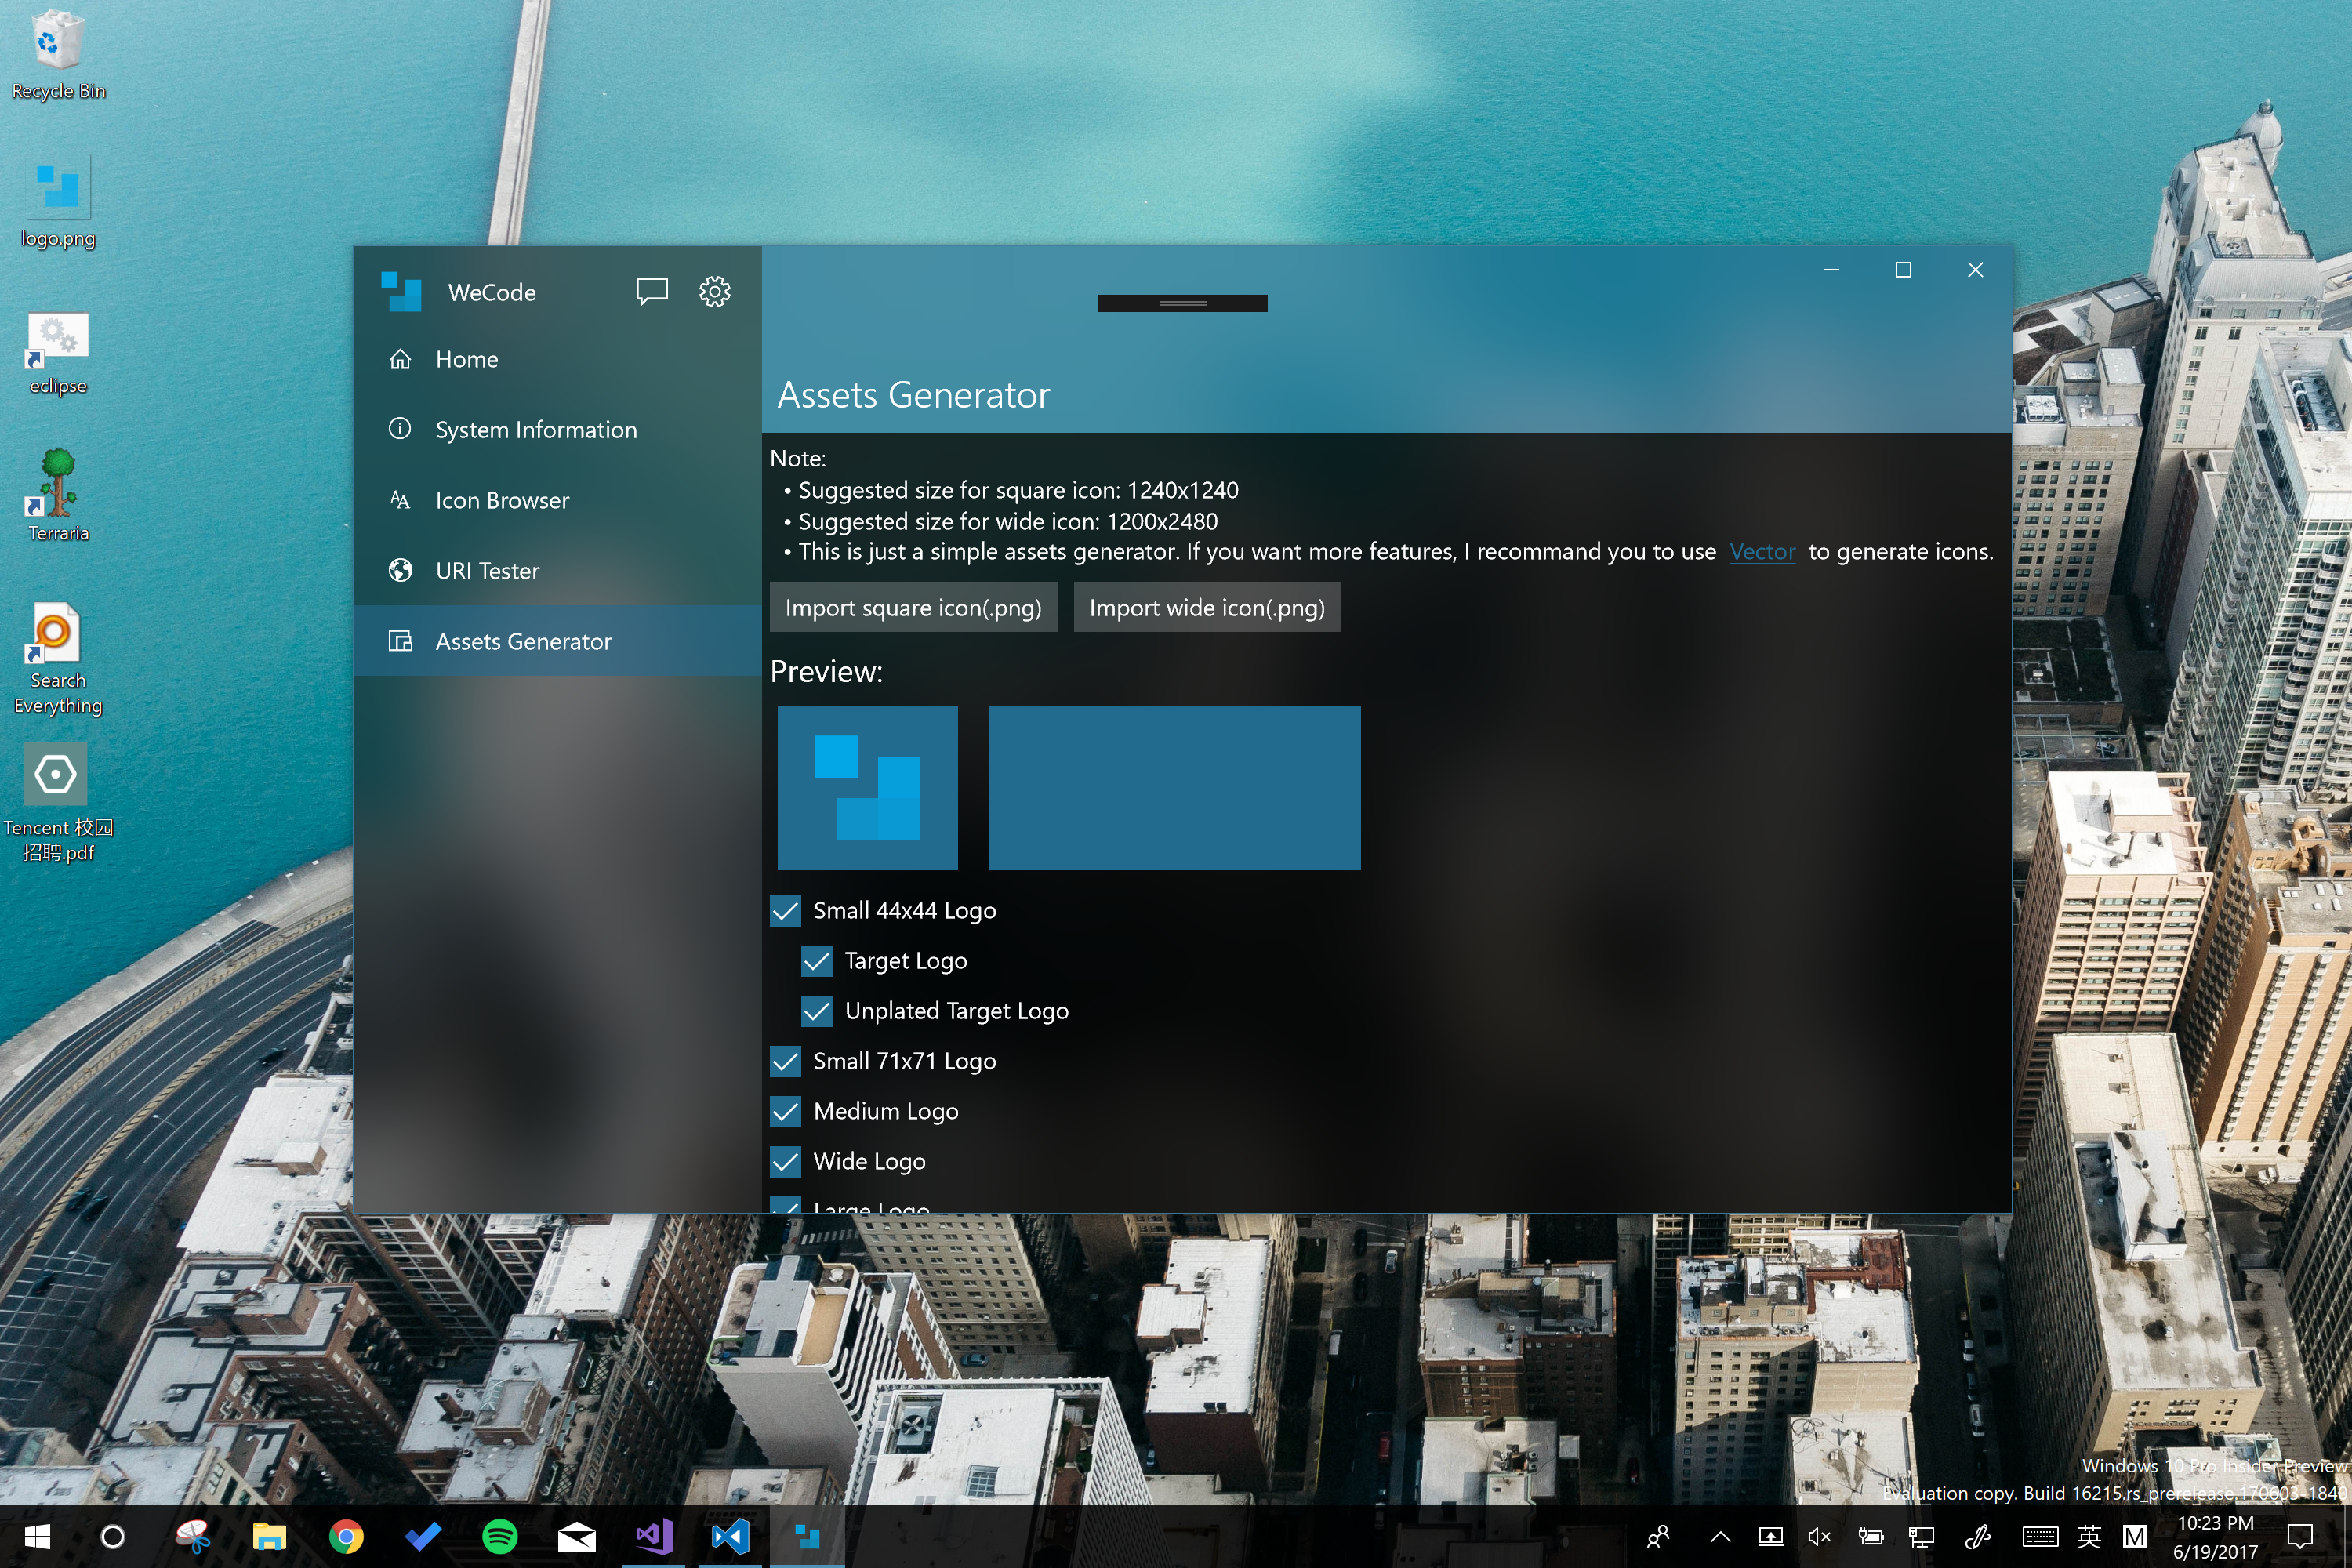This screenshot has height=1568, width=2352.
Task: Select Assets Generator in sidebar
Action: pos(557,641)
